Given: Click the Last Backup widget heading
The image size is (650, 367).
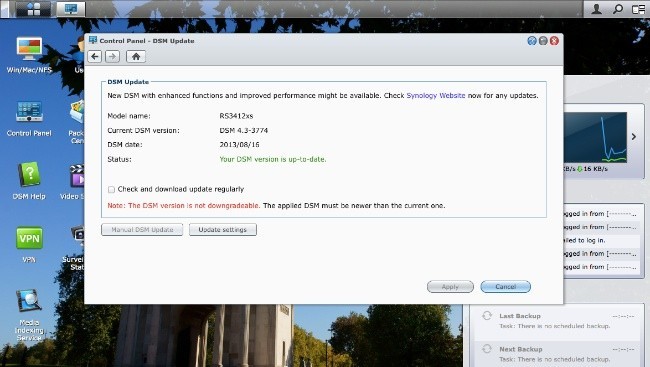Looking at the screenshot, I should click(x=520, y=316).
